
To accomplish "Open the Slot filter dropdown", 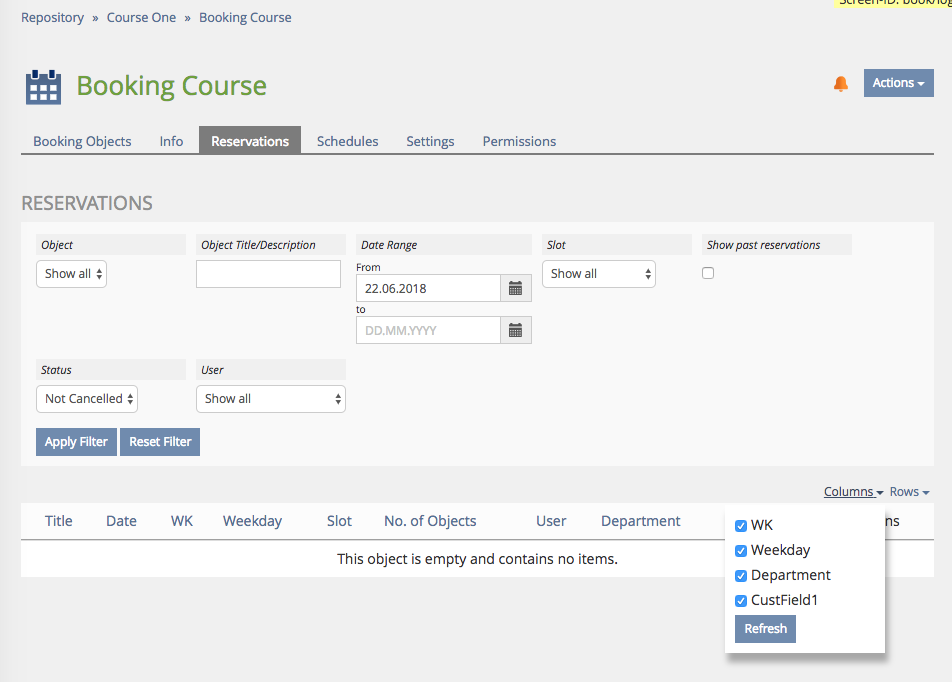I will (x=598, y=274).
